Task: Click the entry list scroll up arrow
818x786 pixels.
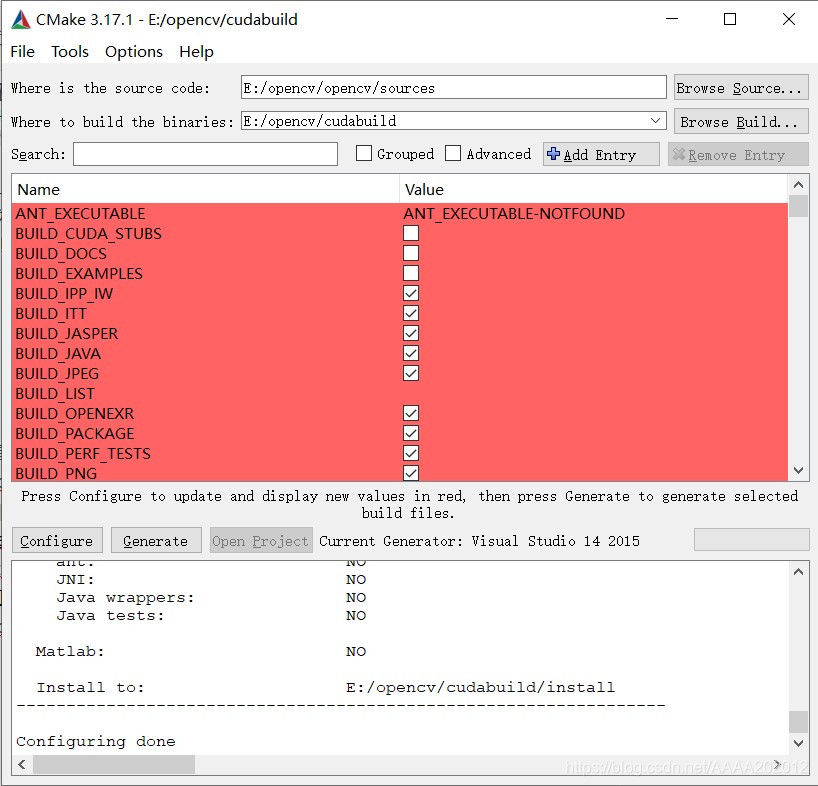Action: 798,185
